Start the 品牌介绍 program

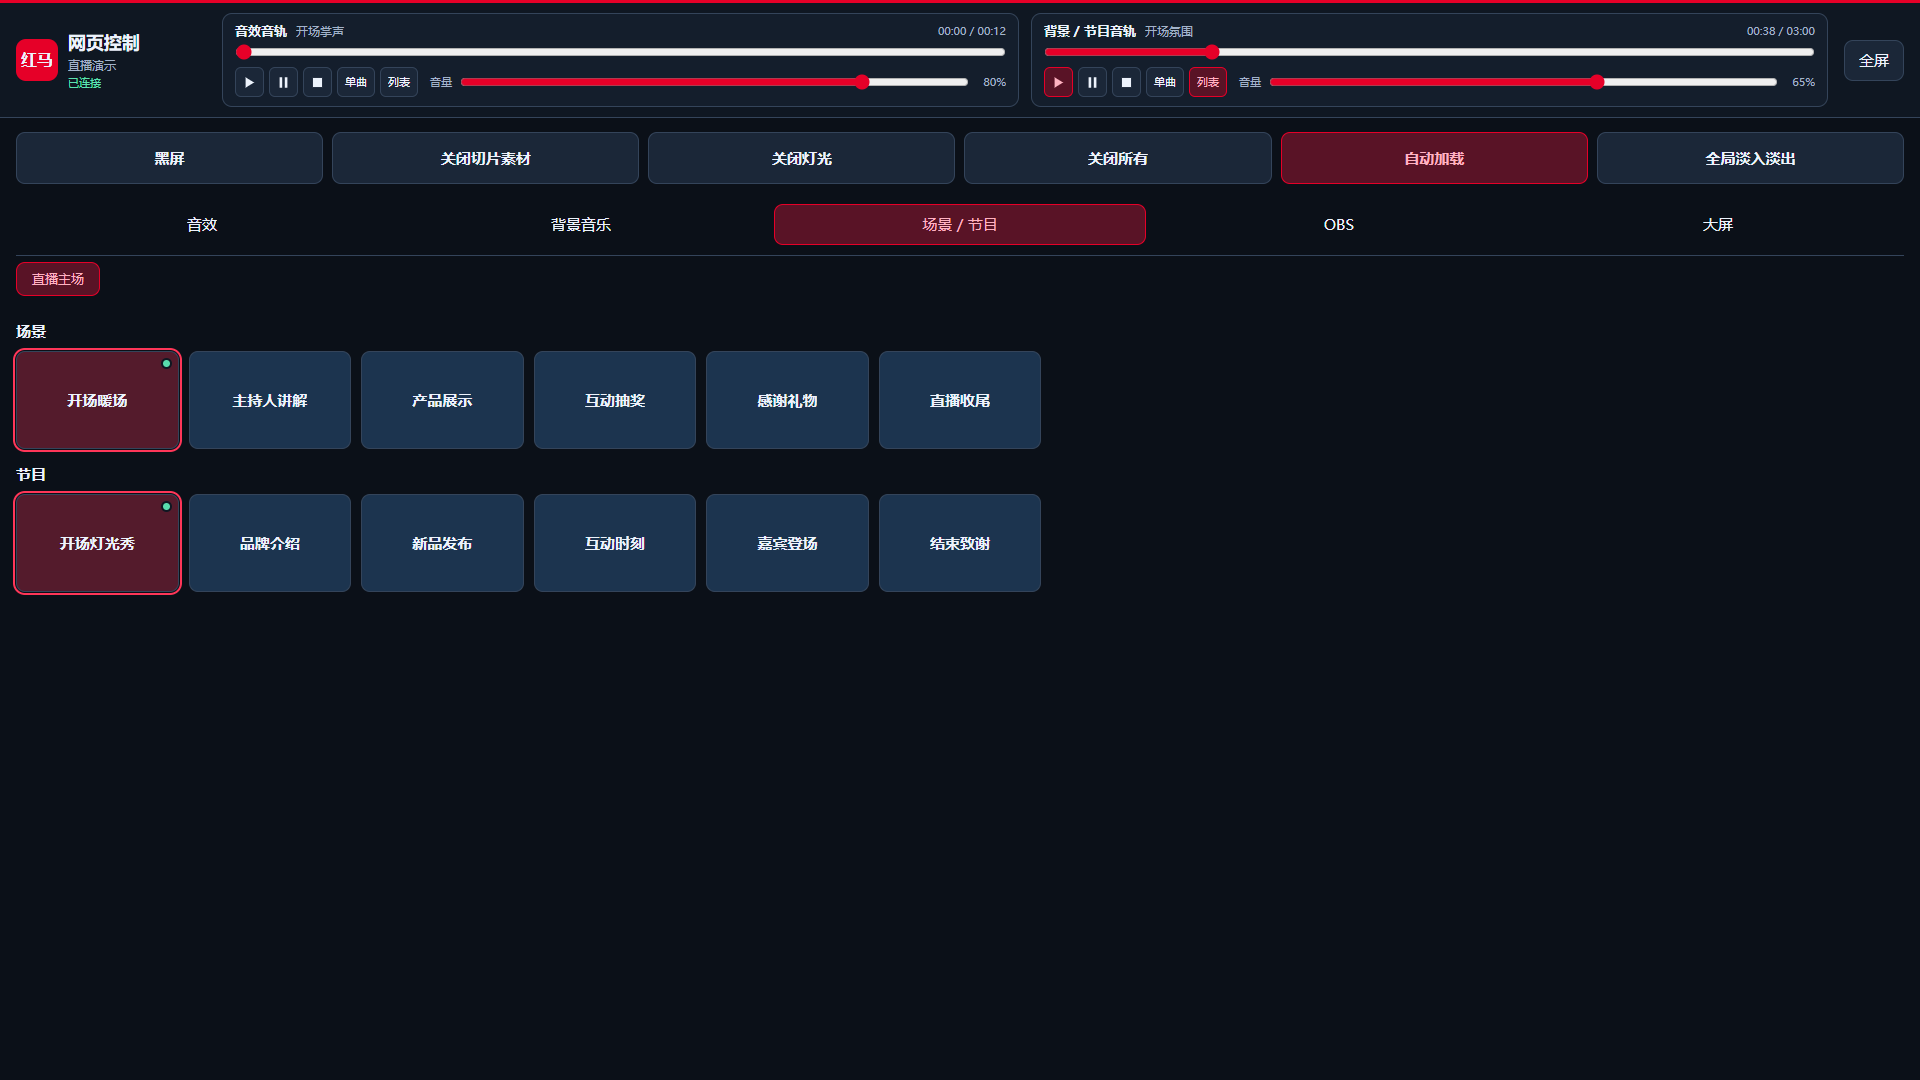270,543
